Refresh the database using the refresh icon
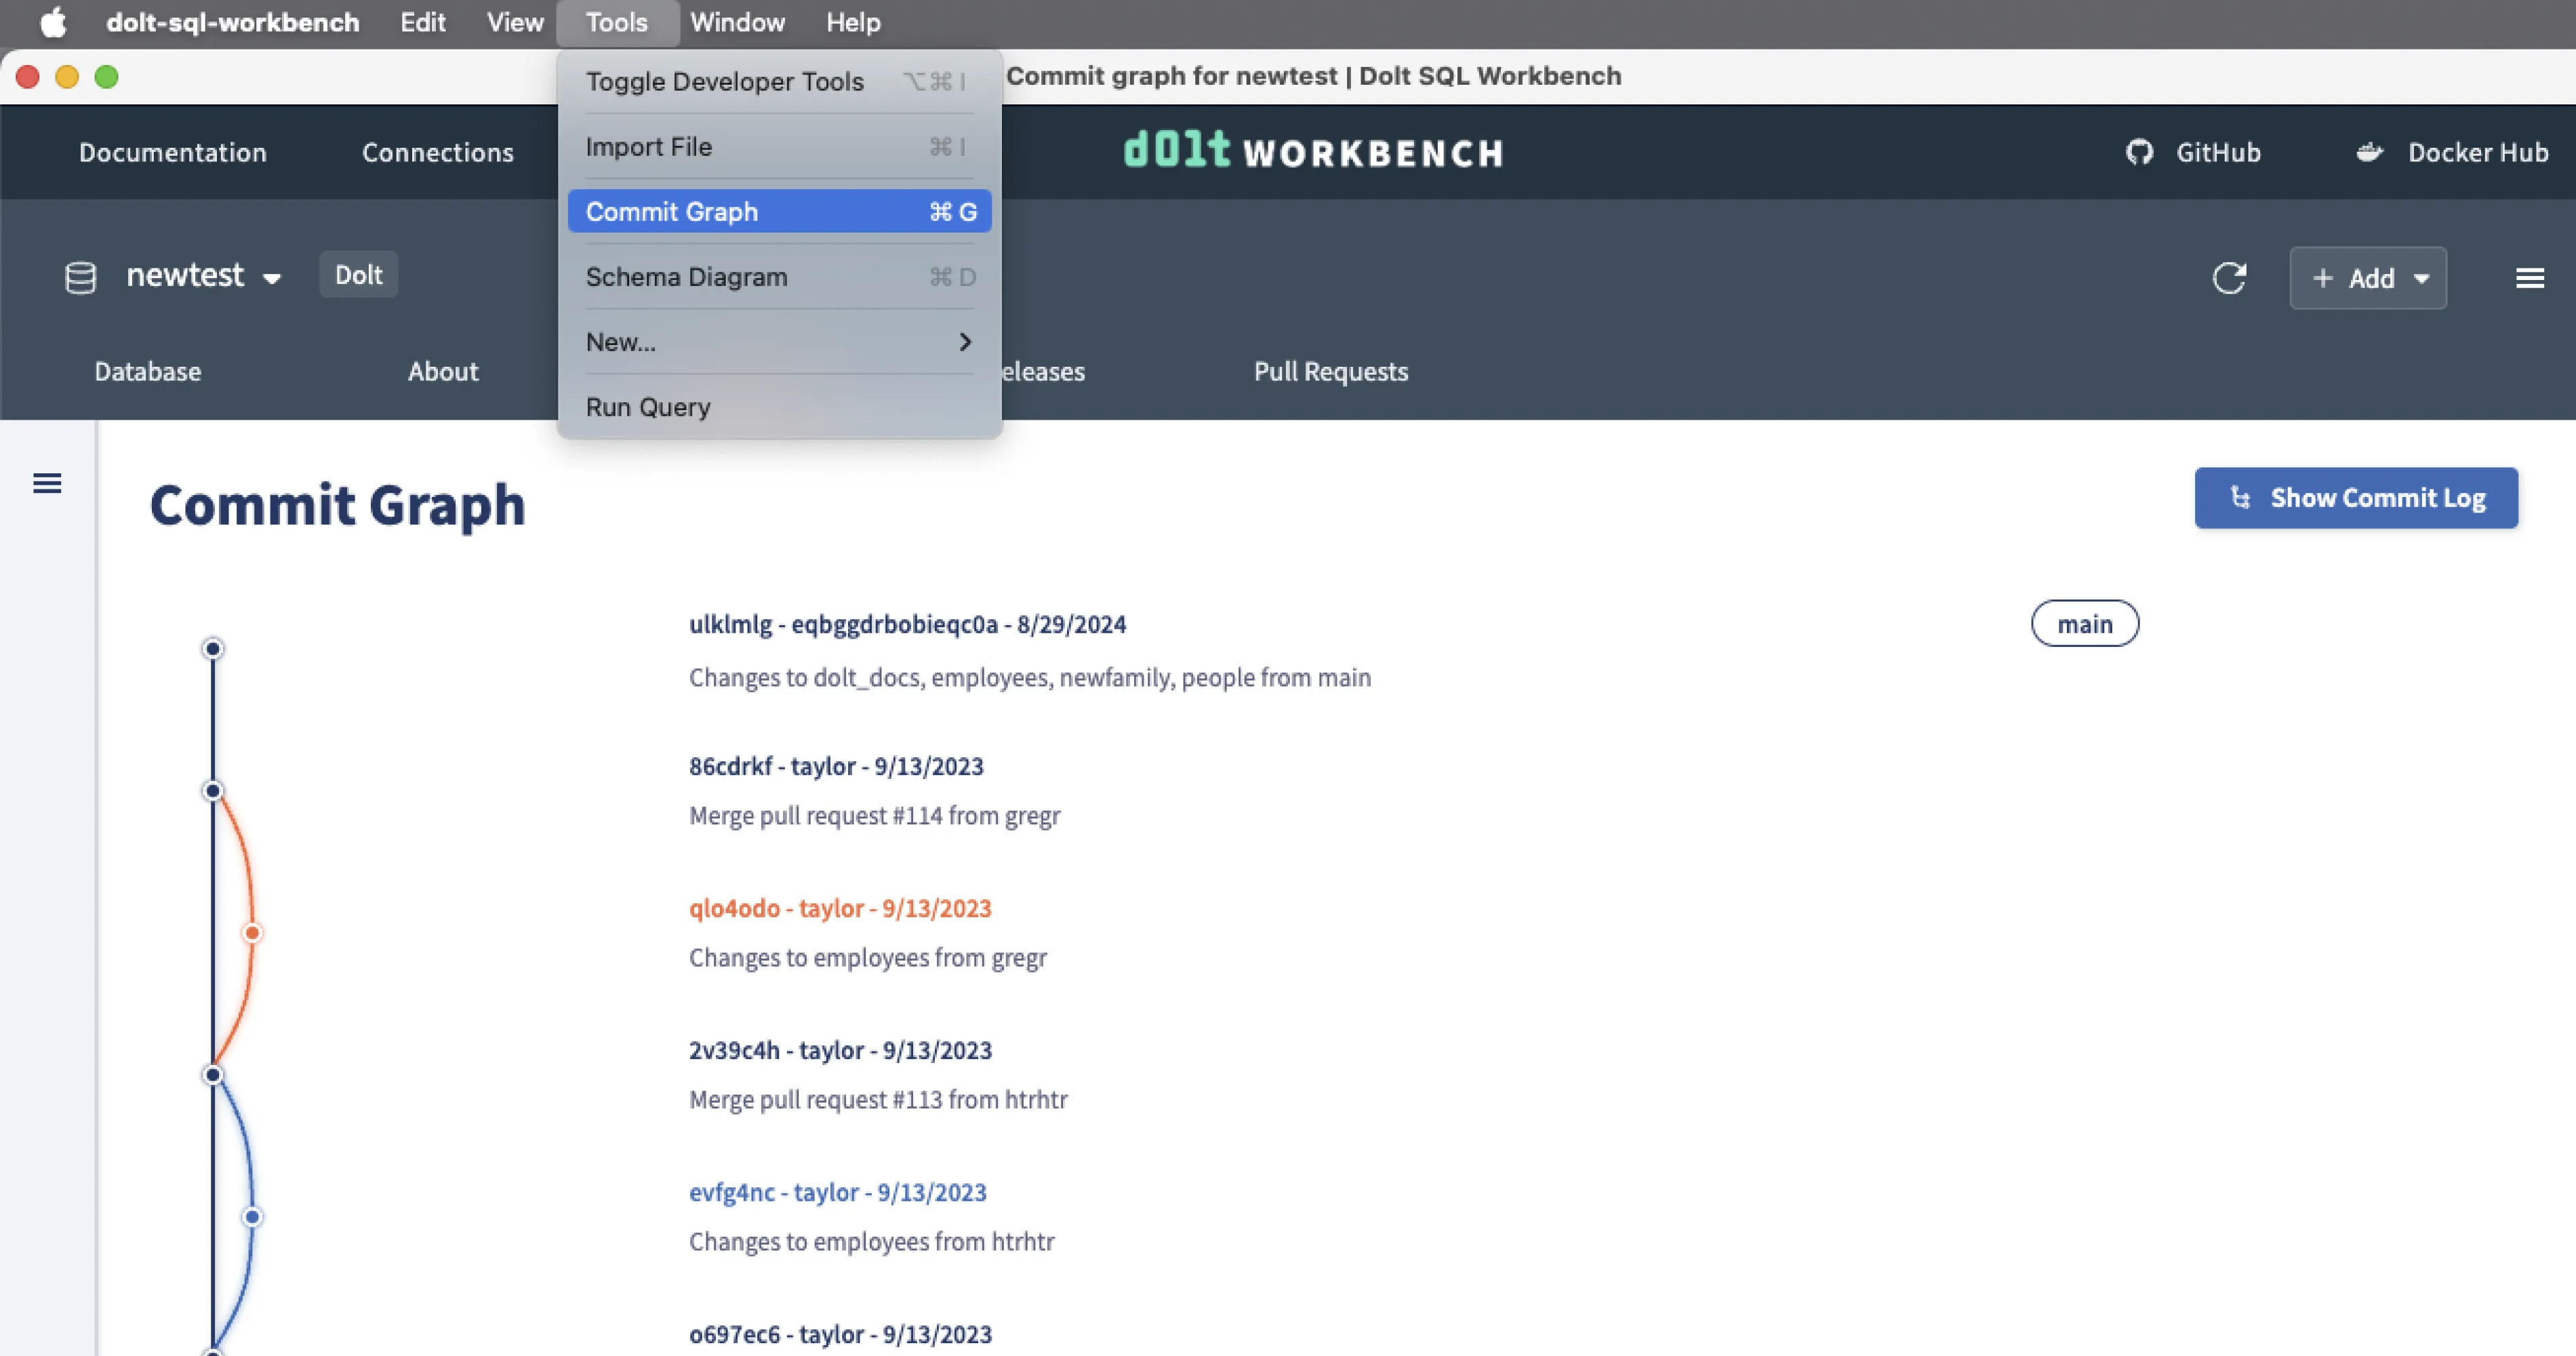This screenshot has width=2576, height=1356. tap(2231, 278)
